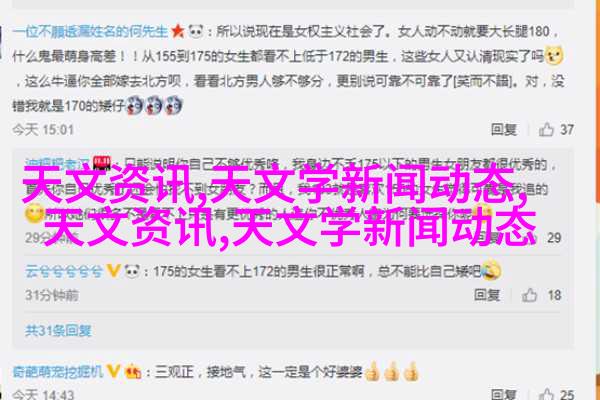Image resolution: width=600 pixels, height=400 pixels.
Task: Click the red badge beside the first nested reply's username
Action: click(102, 163)
